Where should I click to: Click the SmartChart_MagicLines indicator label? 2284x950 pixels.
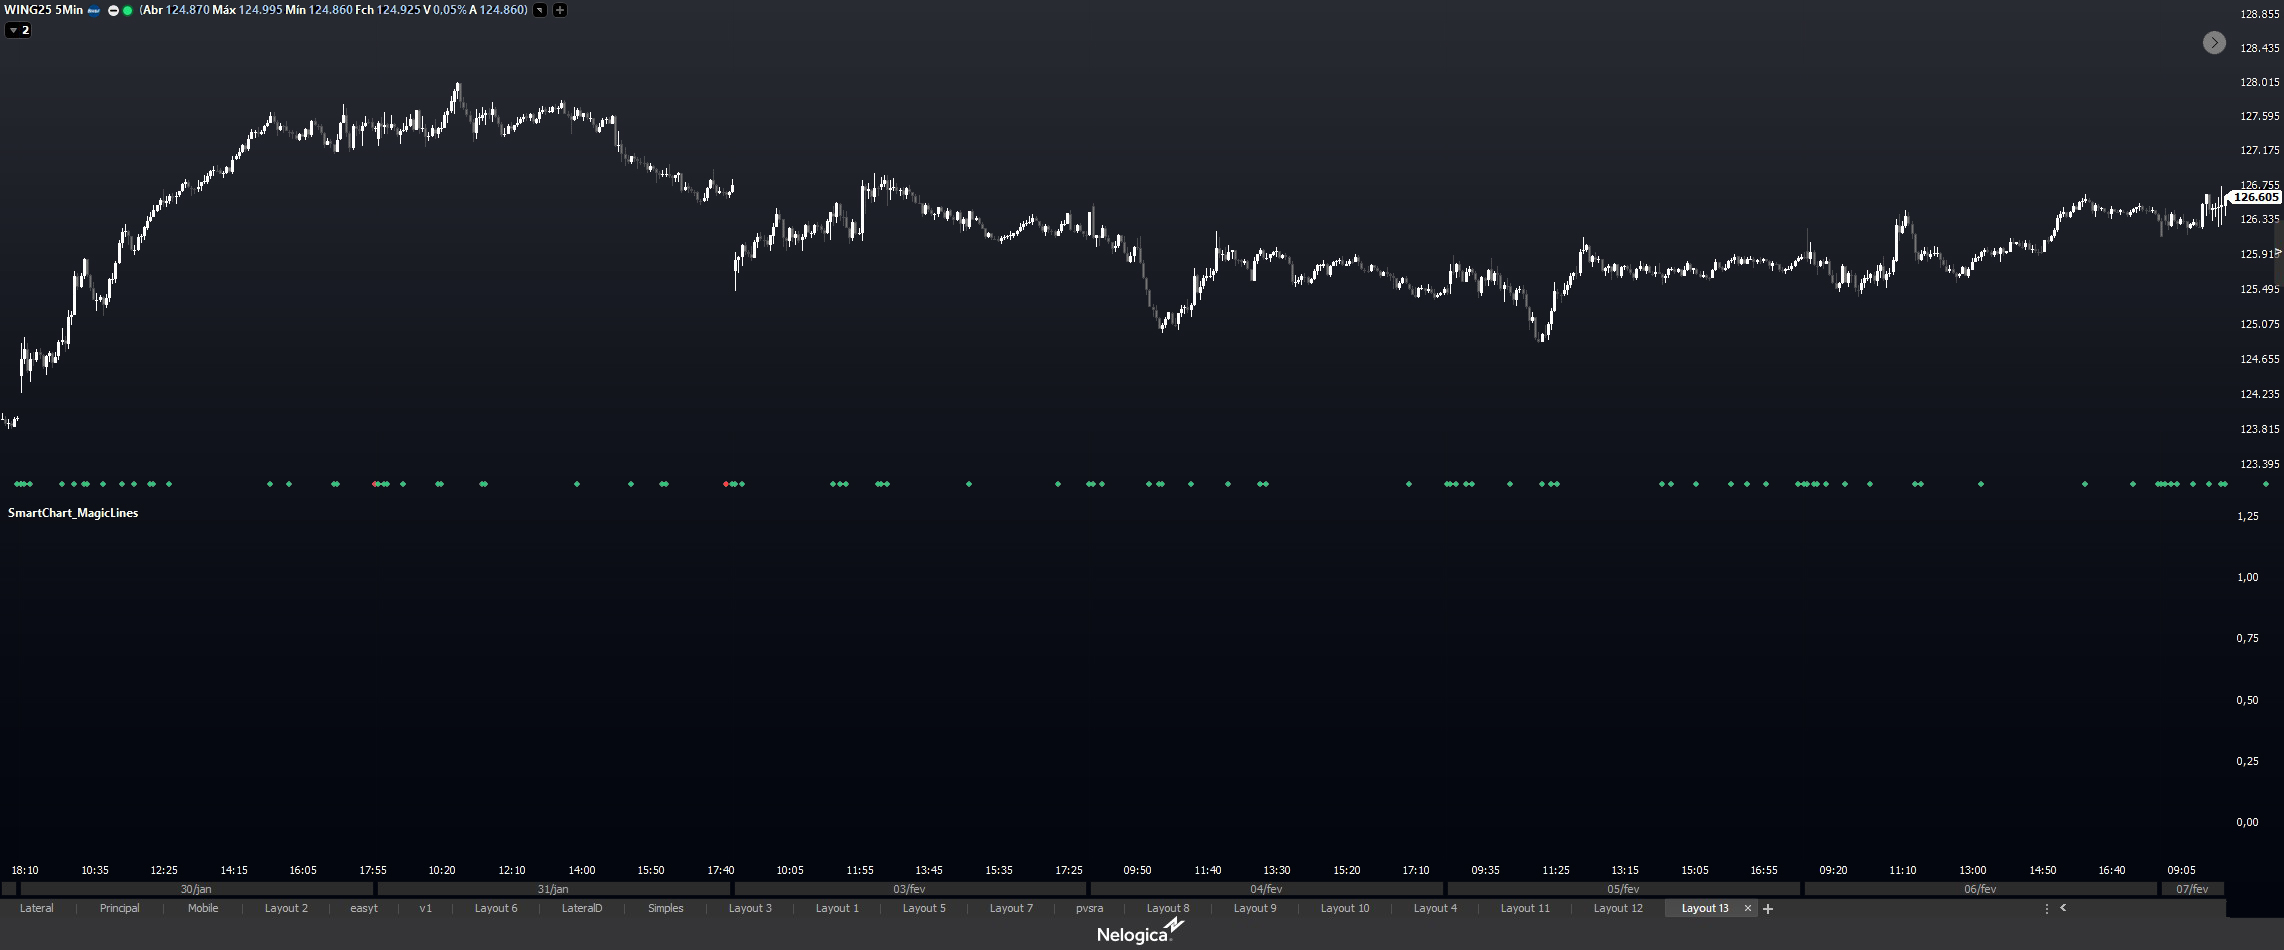click(73, 513)
